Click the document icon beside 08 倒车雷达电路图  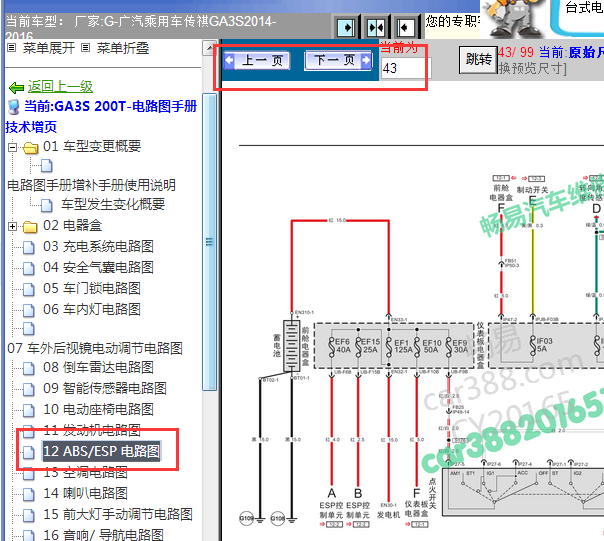click(x=29, y=368)
